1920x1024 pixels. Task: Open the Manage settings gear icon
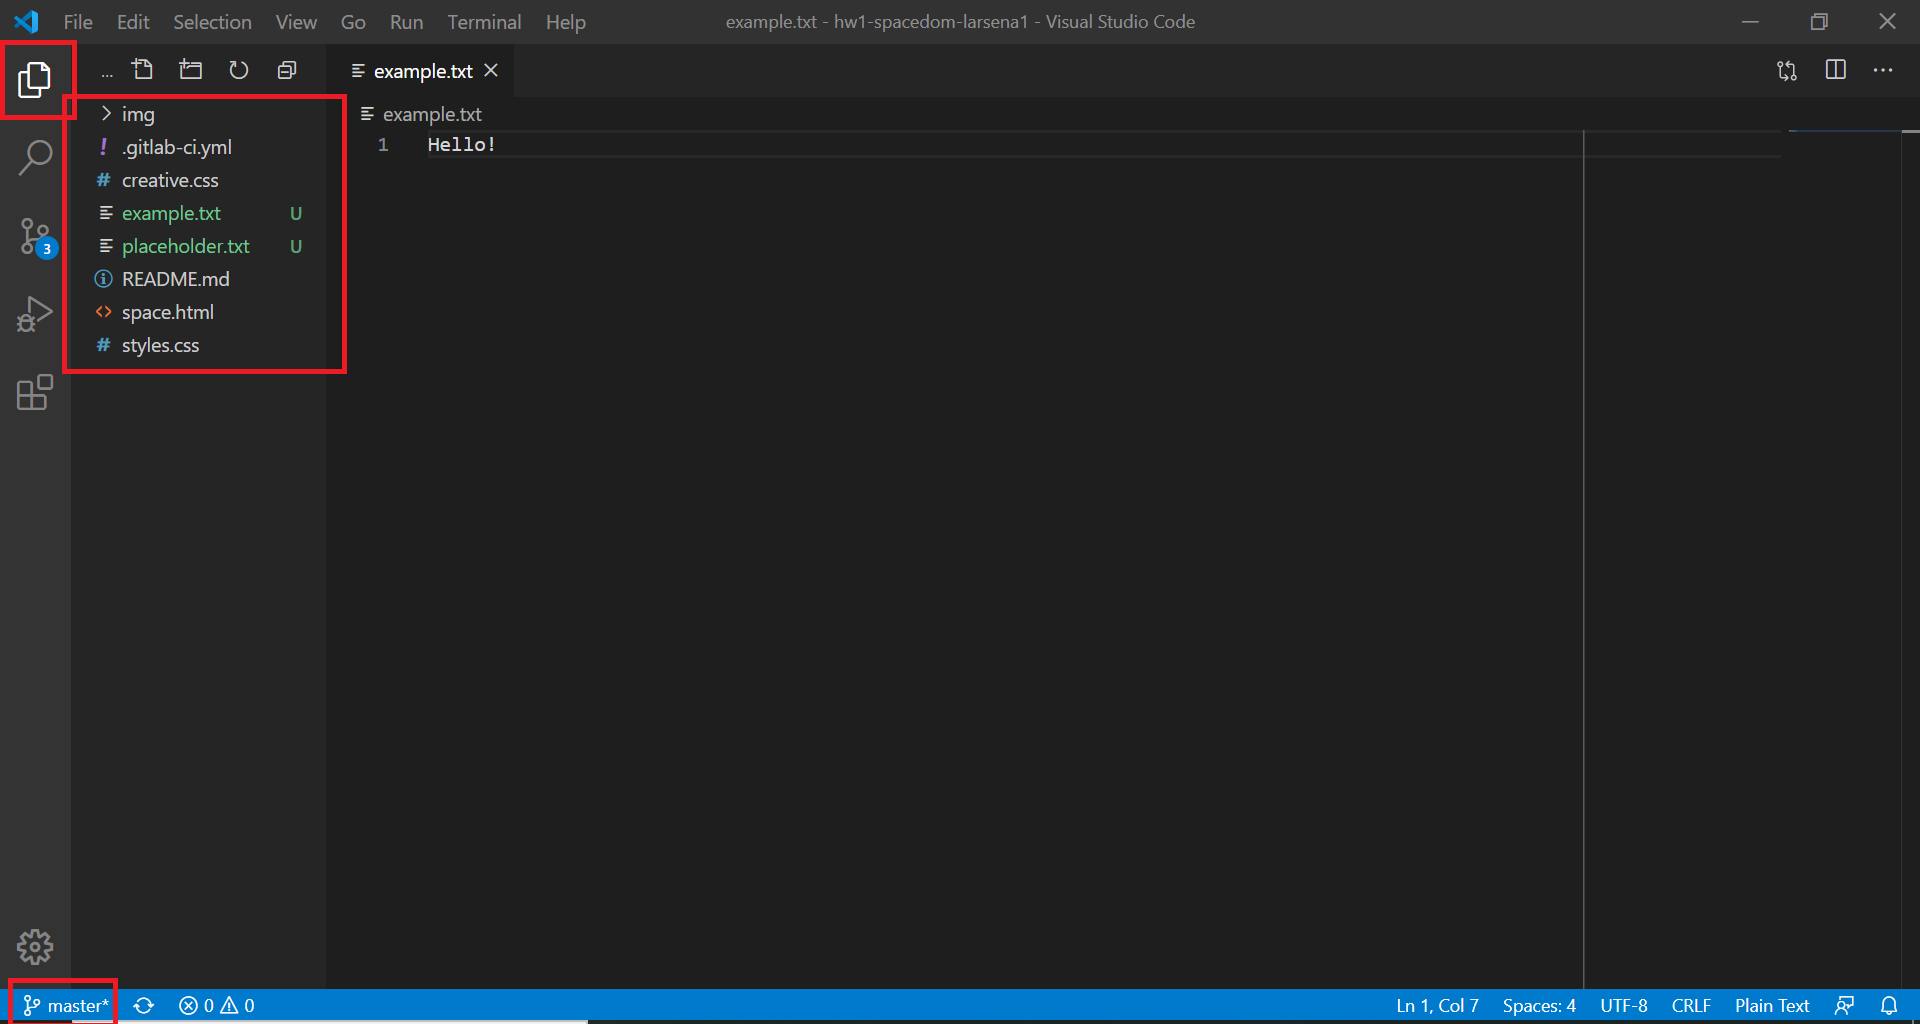pyautogui.click(x=36, y=946)
